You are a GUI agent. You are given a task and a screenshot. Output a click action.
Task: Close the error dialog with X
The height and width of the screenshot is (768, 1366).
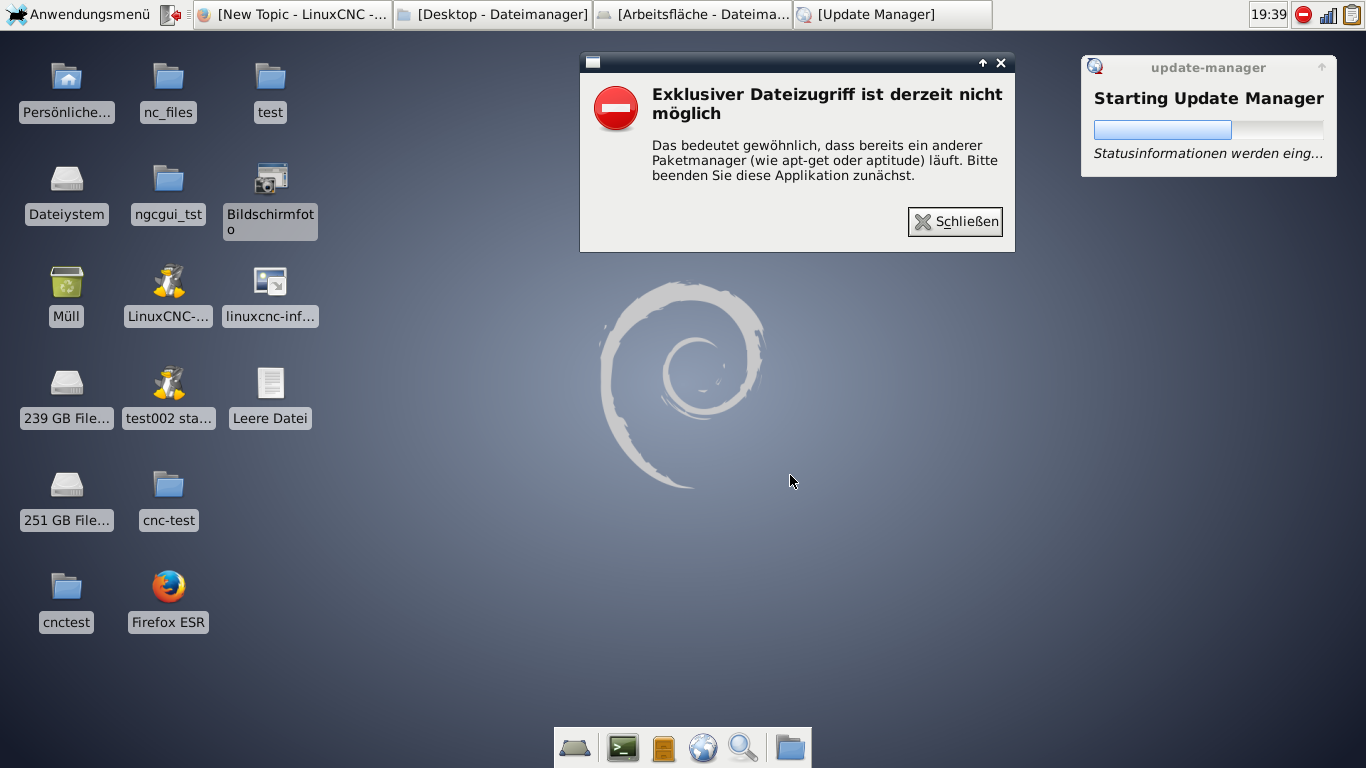click(1001, 63)
